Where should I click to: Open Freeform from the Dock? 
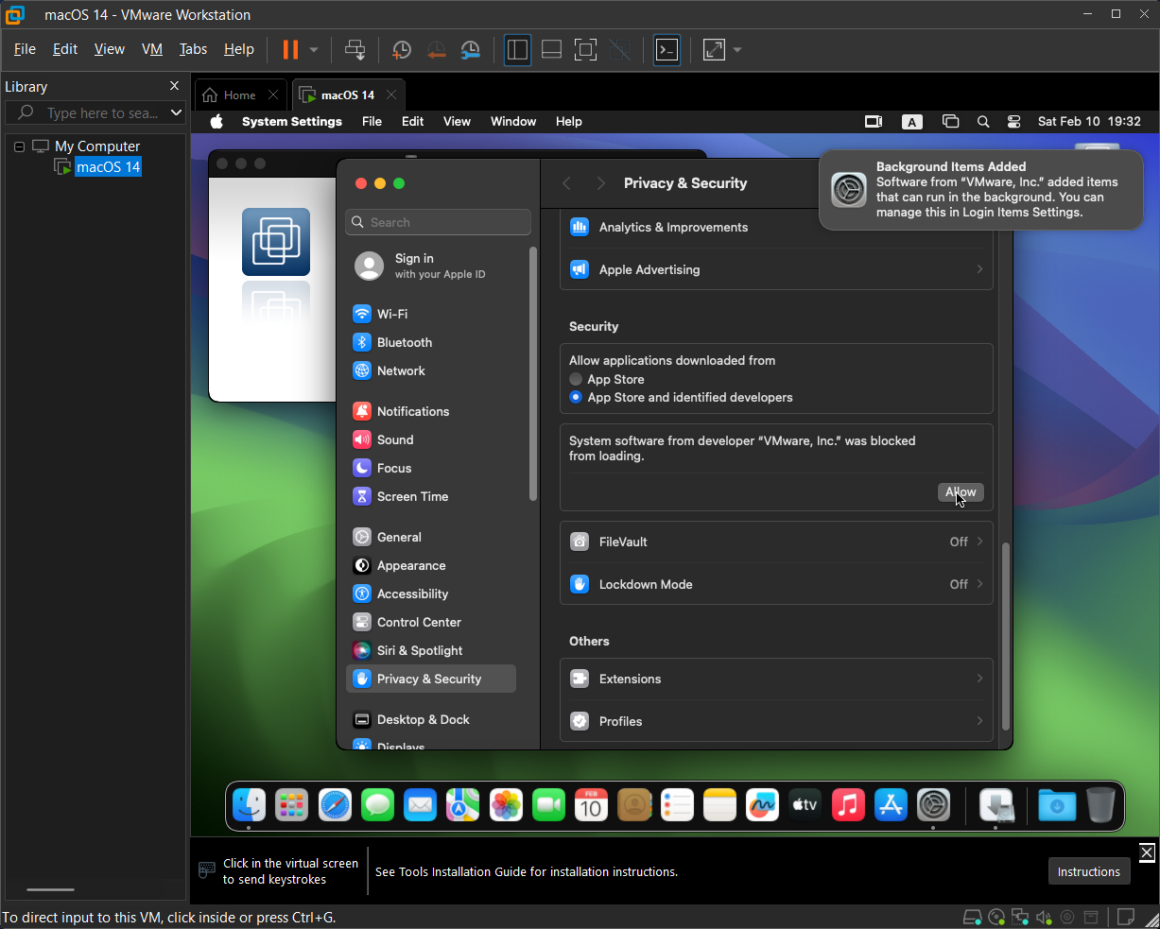click(762, 805)
